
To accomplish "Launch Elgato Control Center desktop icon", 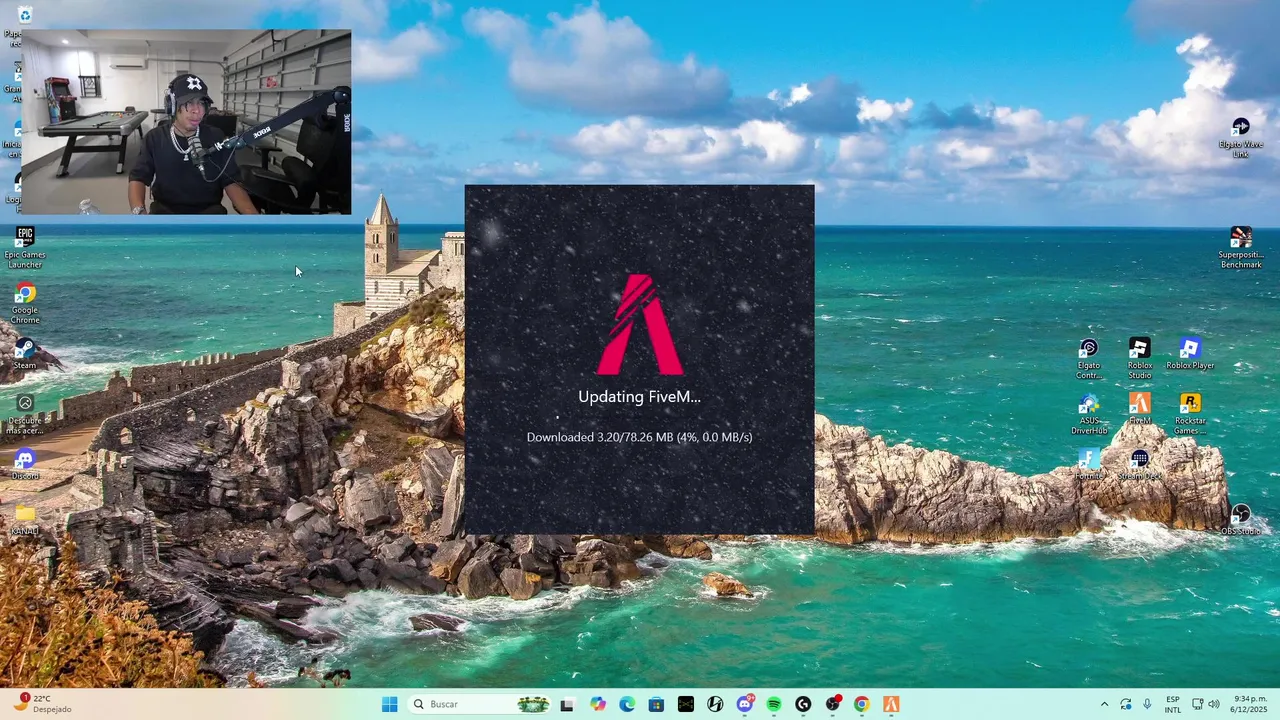I will (x=1089, y=358).
